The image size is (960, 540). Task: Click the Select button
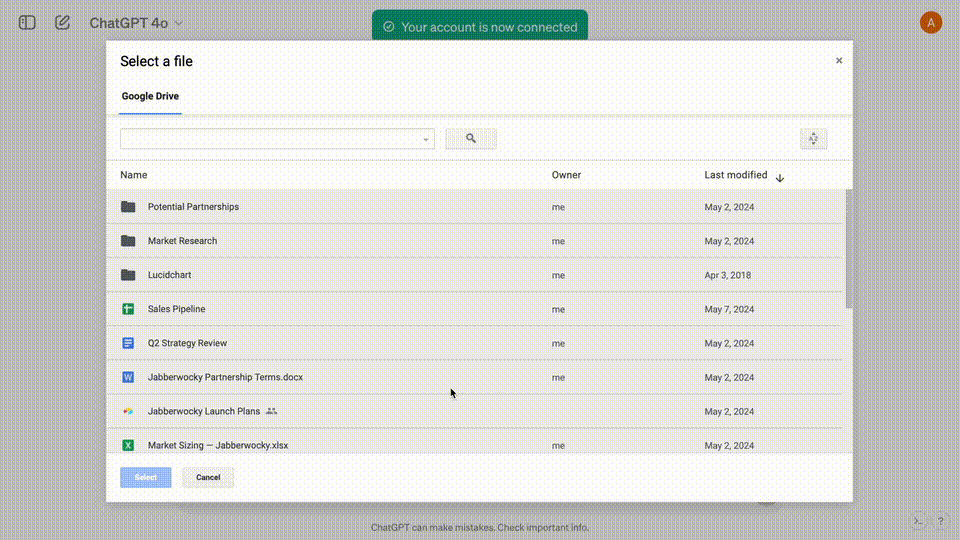(x=146, y=477)
